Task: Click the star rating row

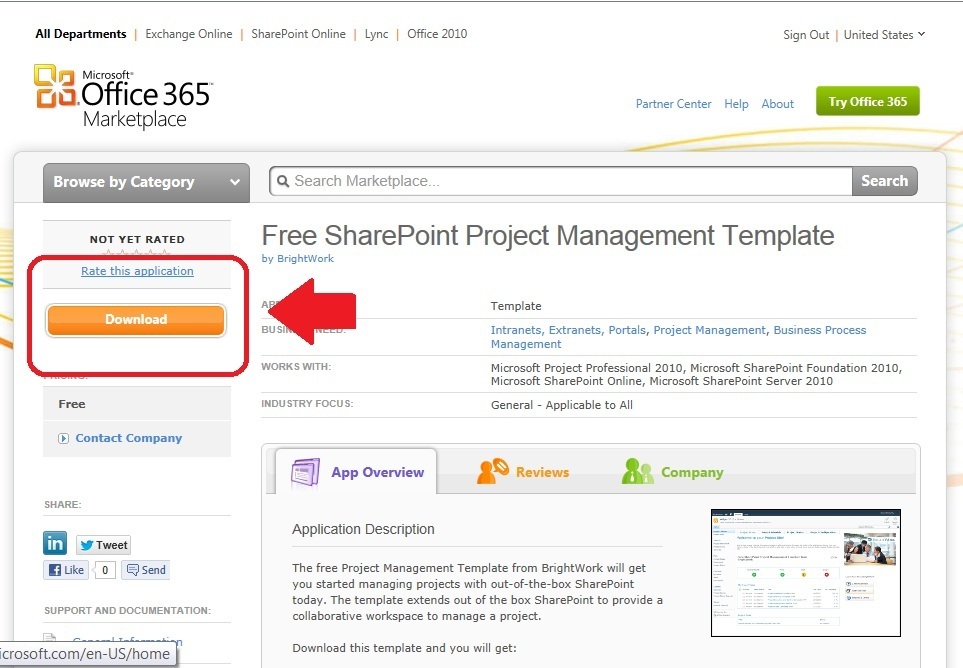Action: pyautogui.click(x=137, y=254)
